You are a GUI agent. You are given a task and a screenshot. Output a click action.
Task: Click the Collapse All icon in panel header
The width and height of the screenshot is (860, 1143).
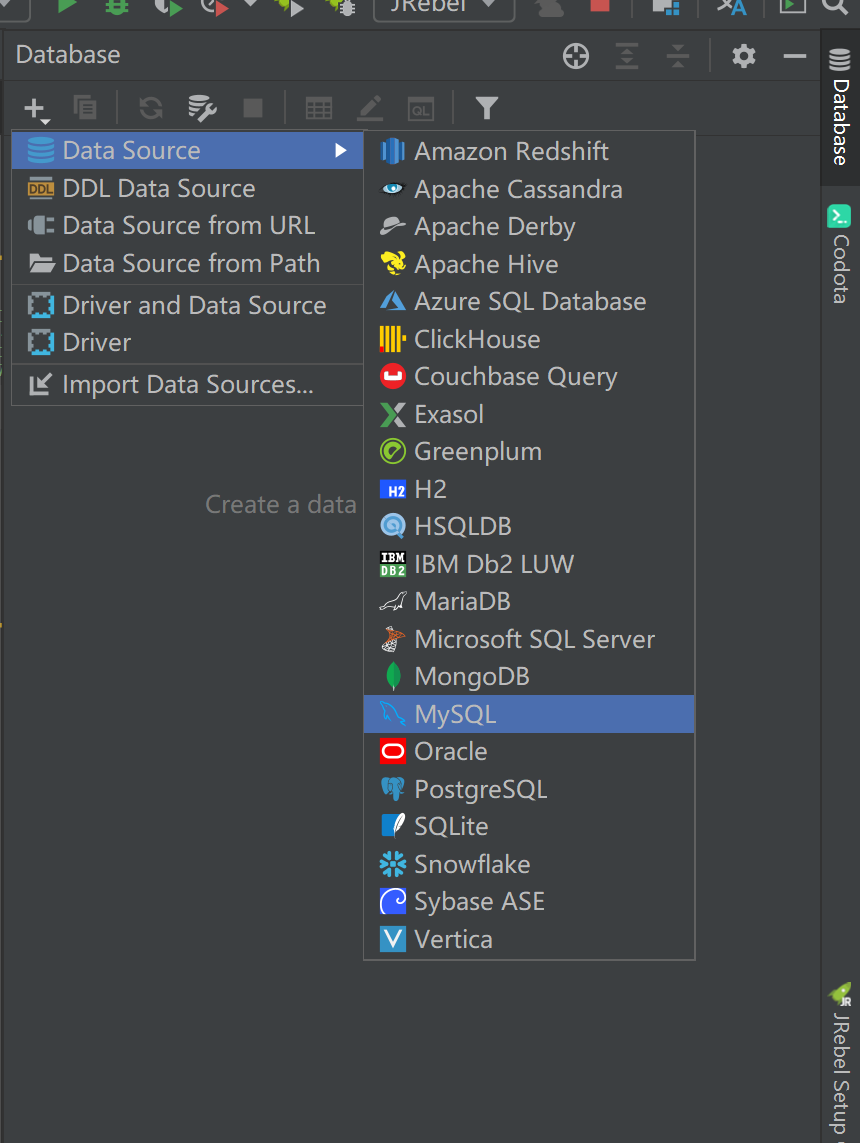[x=678, y=56]
